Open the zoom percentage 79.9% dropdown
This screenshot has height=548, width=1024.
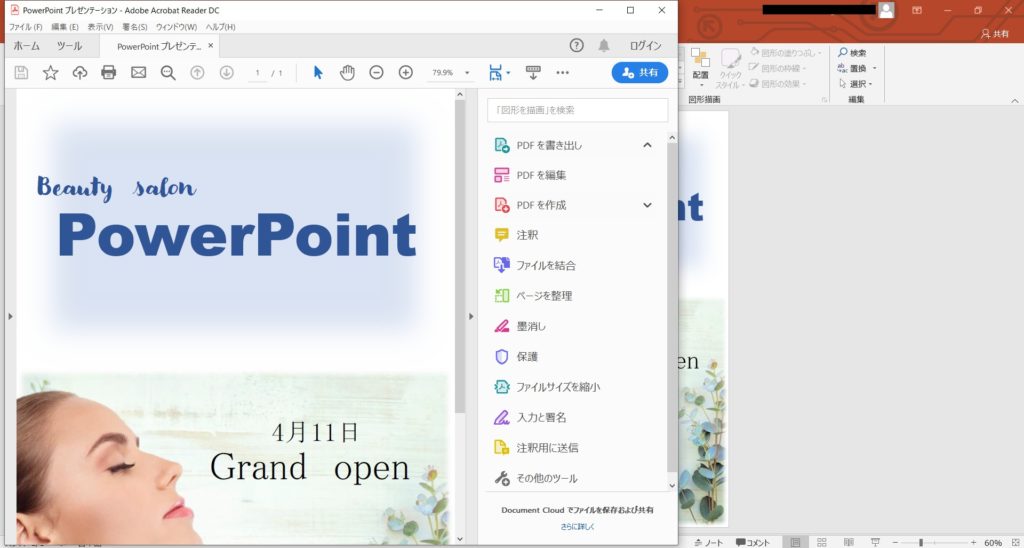click(x=467, y=73)
